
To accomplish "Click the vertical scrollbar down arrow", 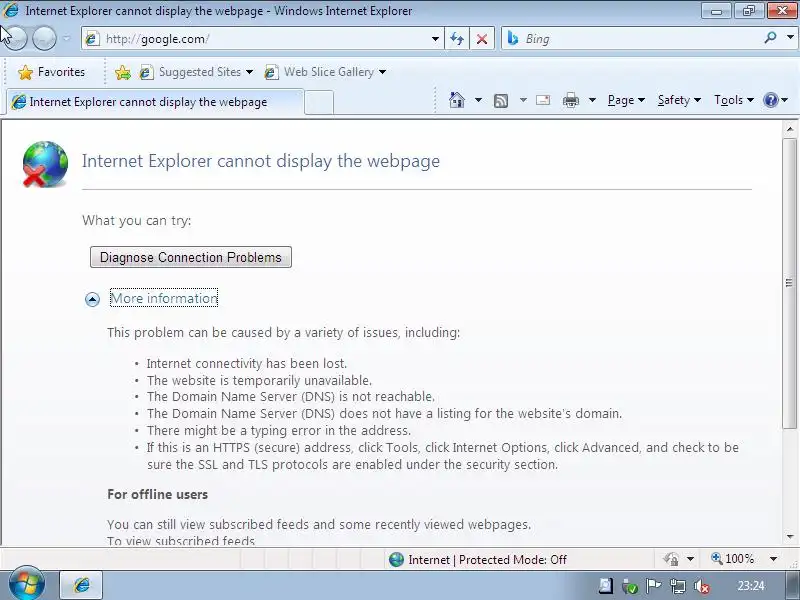I will [790, 537].
